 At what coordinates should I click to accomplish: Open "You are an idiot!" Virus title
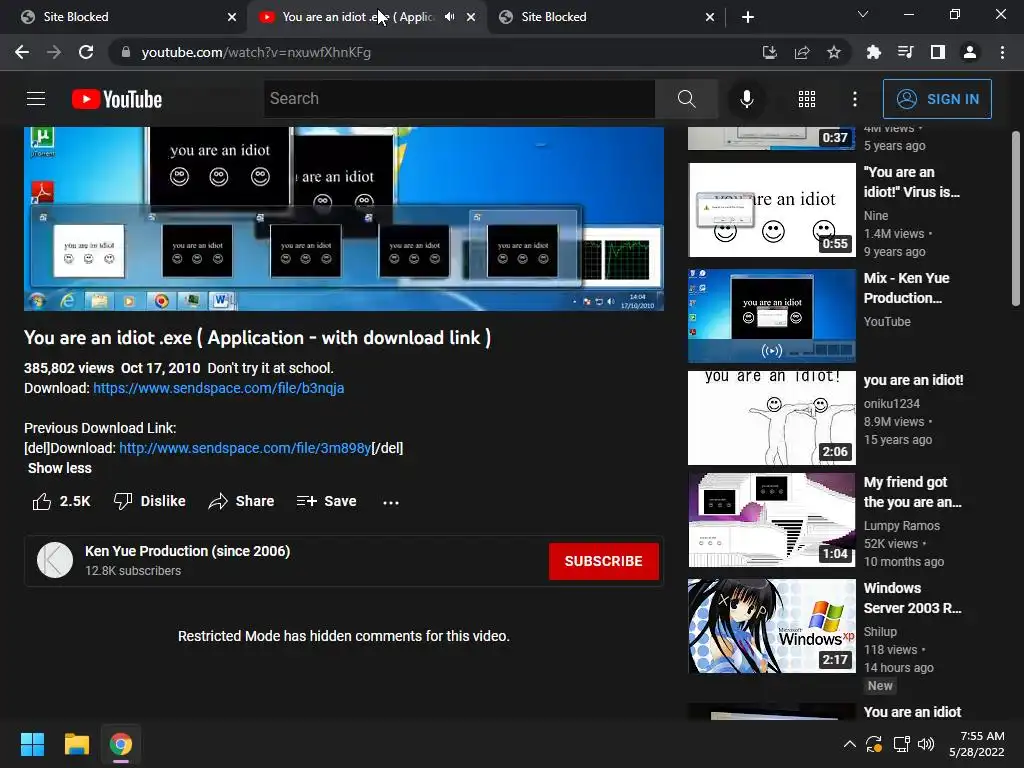pos(912,182)
